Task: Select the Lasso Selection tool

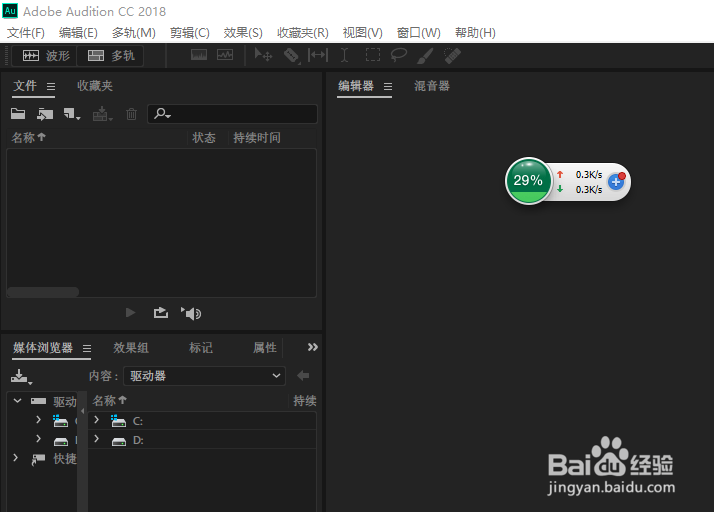Action: 399,55
